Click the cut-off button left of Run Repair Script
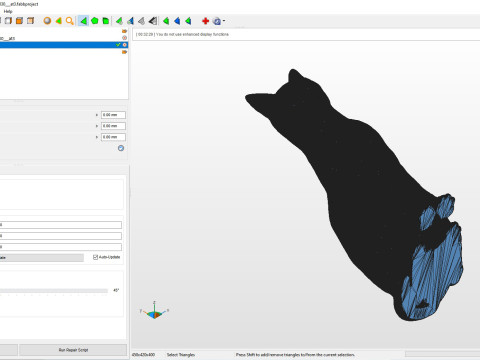This screenshot has width=480, height=360. coord(9,350)
